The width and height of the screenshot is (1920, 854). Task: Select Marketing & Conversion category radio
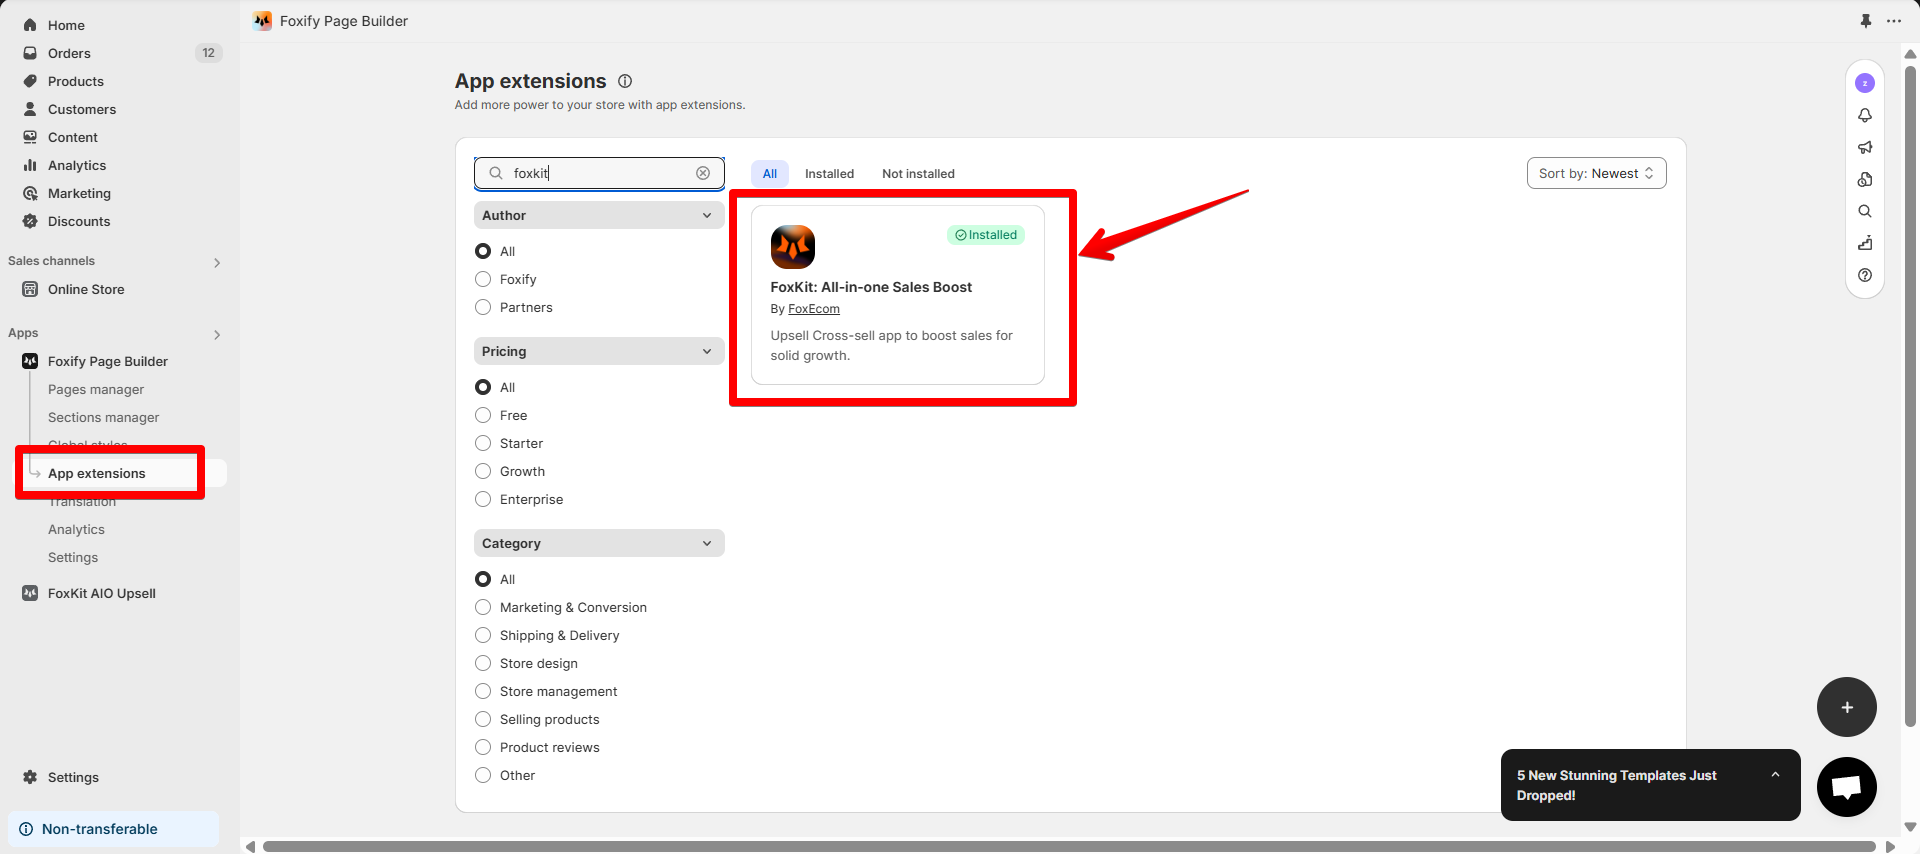(x=483, y=607)
